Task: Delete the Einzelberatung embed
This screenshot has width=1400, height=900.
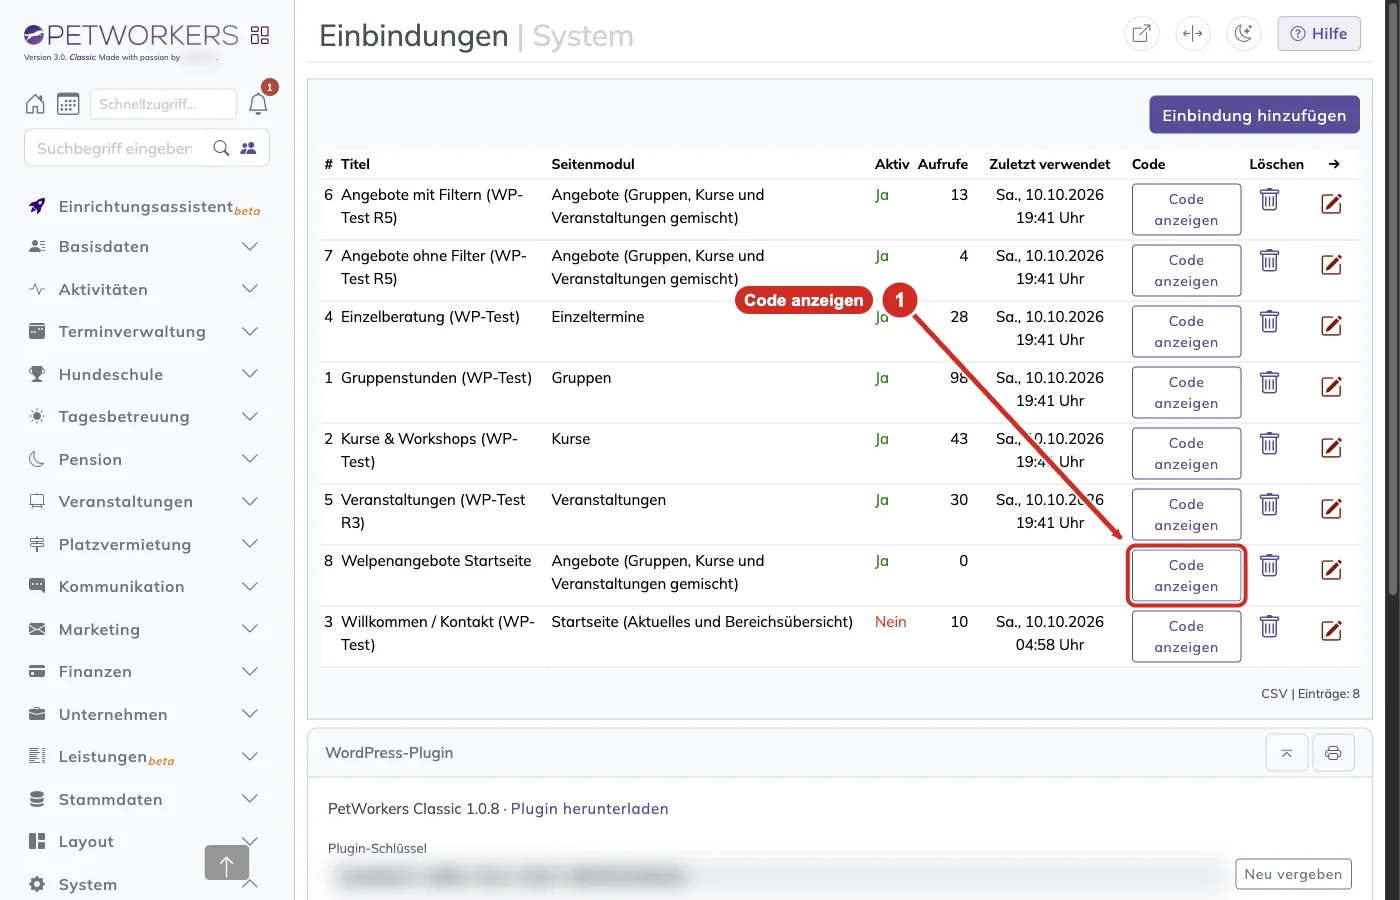Action: click(x=1269, y=322)
